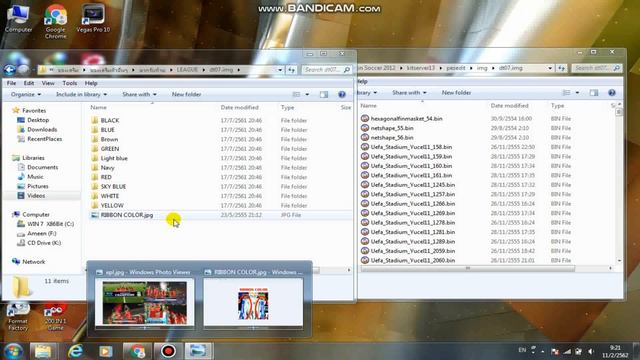Open Organize dropdown in left Explorer
The width and height of the screenshot is (640, 360).
pos(26,94)
